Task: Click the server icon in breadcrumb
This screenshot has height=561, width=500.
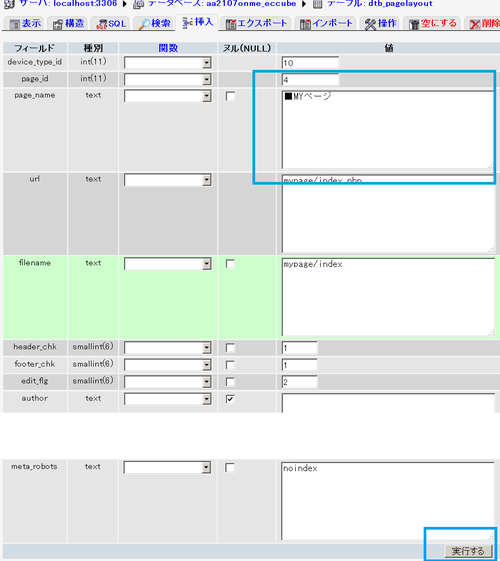Action: pos(9,4)
